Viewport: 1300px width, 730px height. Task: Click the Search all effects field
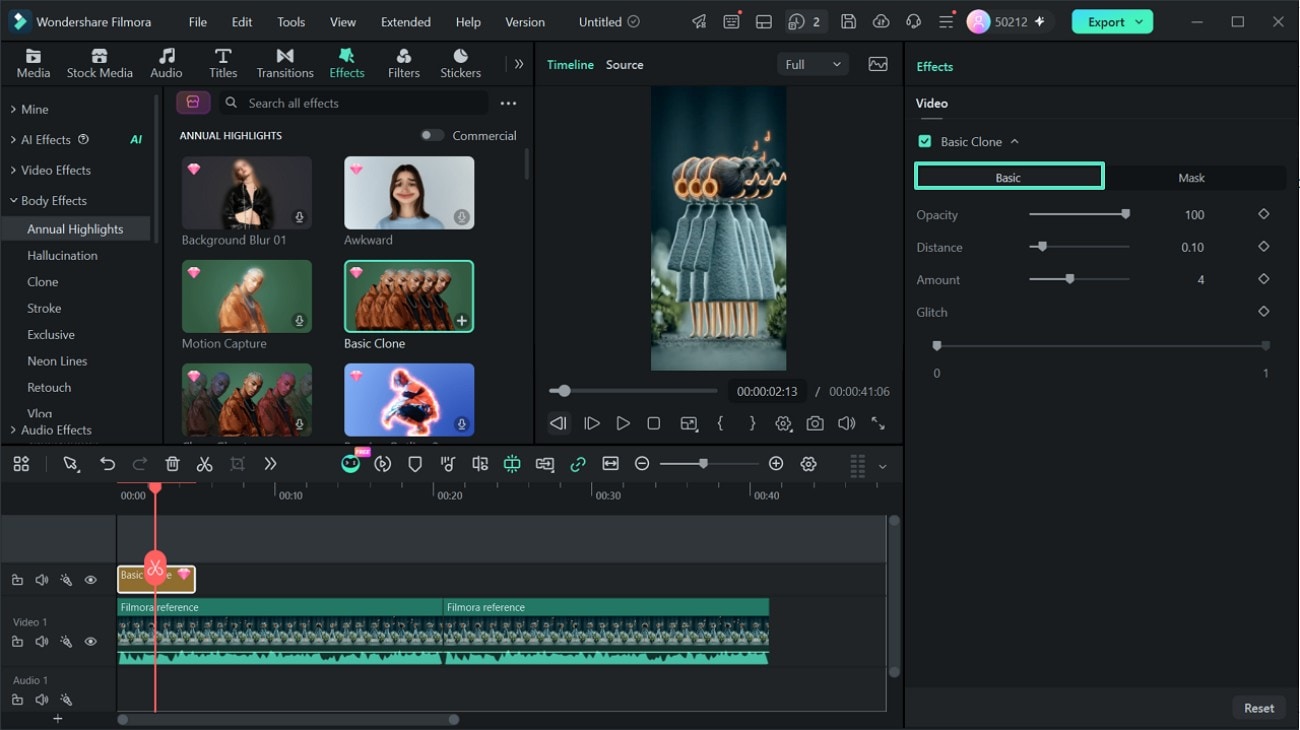coord(354,103)
